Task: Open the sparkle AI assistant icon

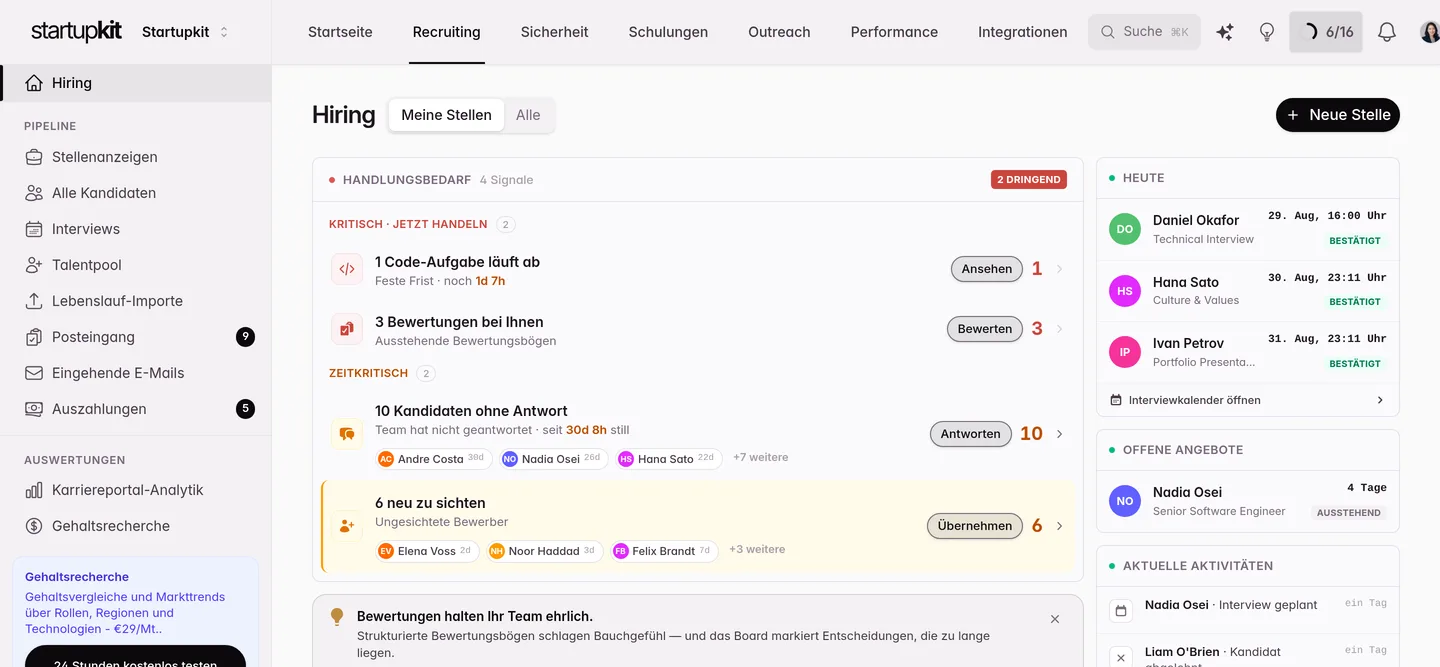Action: pyautogui.click(x=1224, y=32)
